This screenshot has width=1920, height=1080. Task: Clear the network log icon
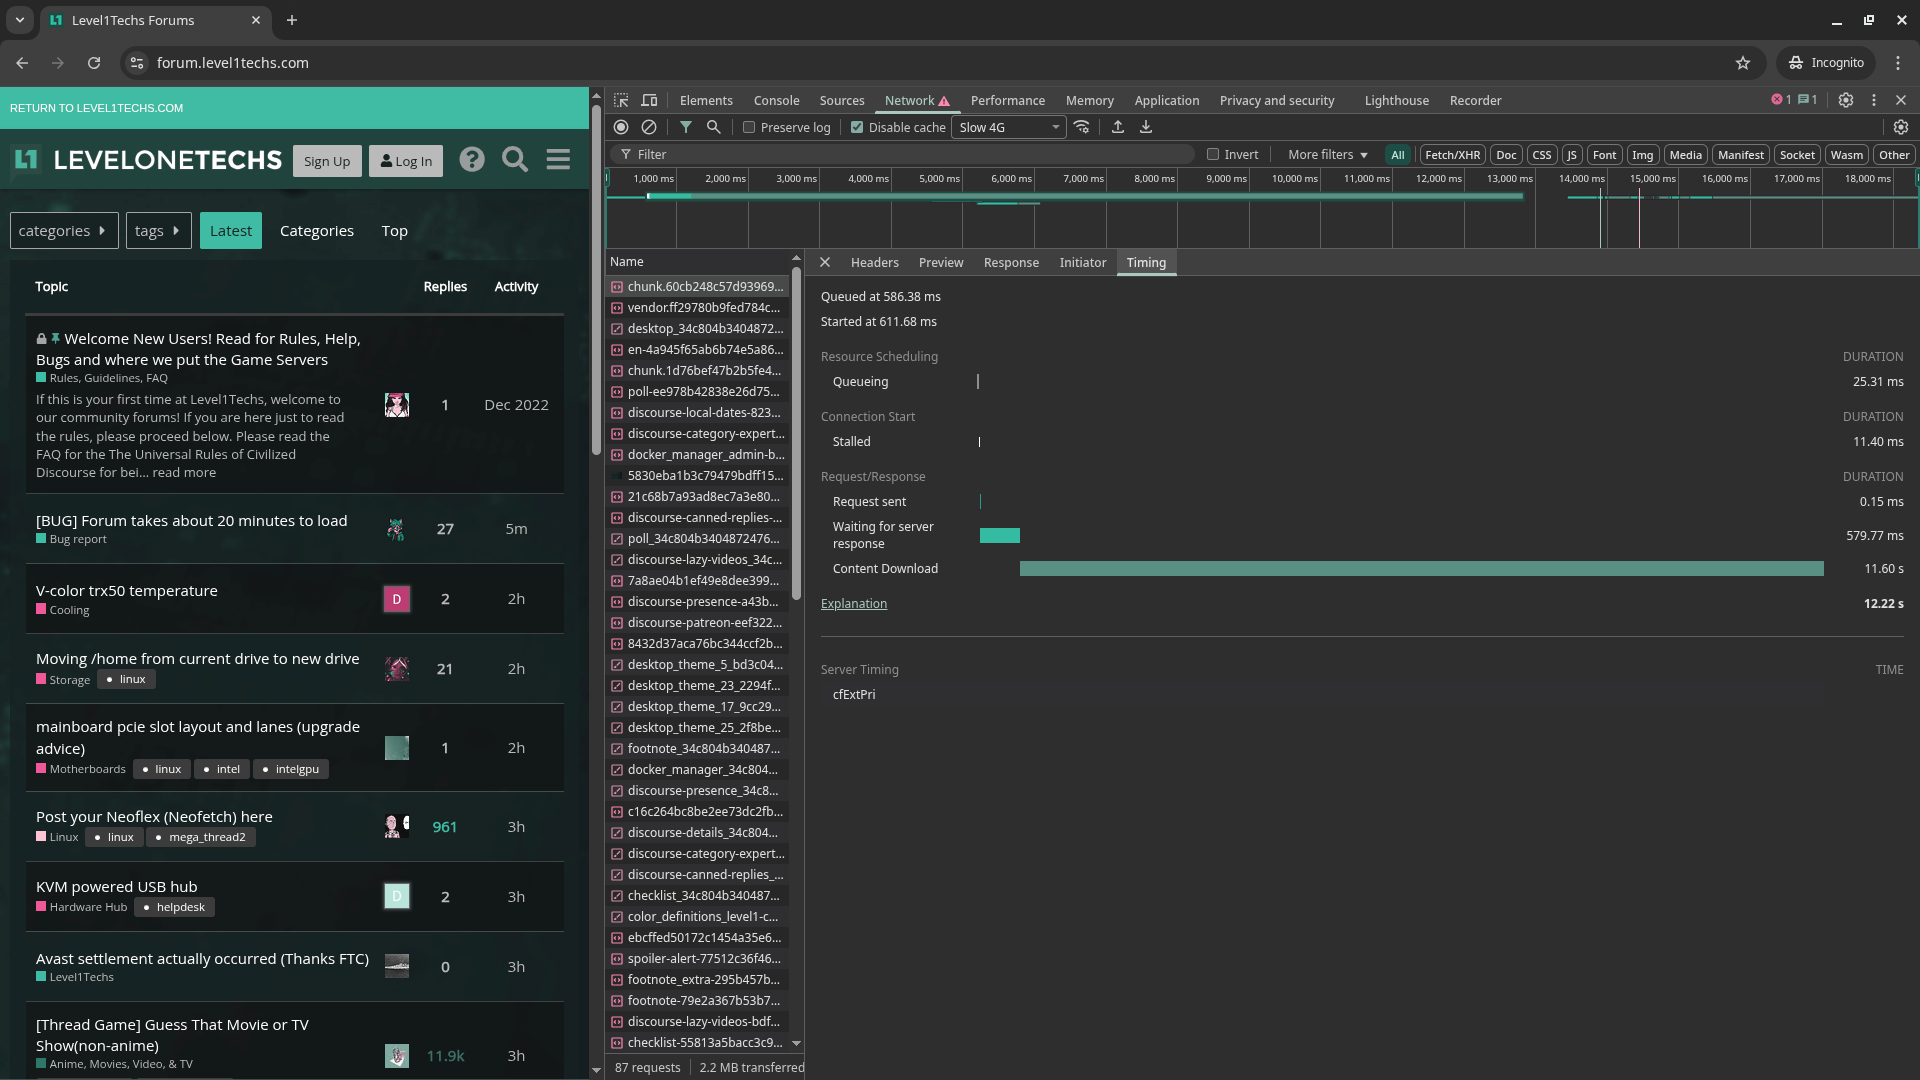click(x=649, y=127)
